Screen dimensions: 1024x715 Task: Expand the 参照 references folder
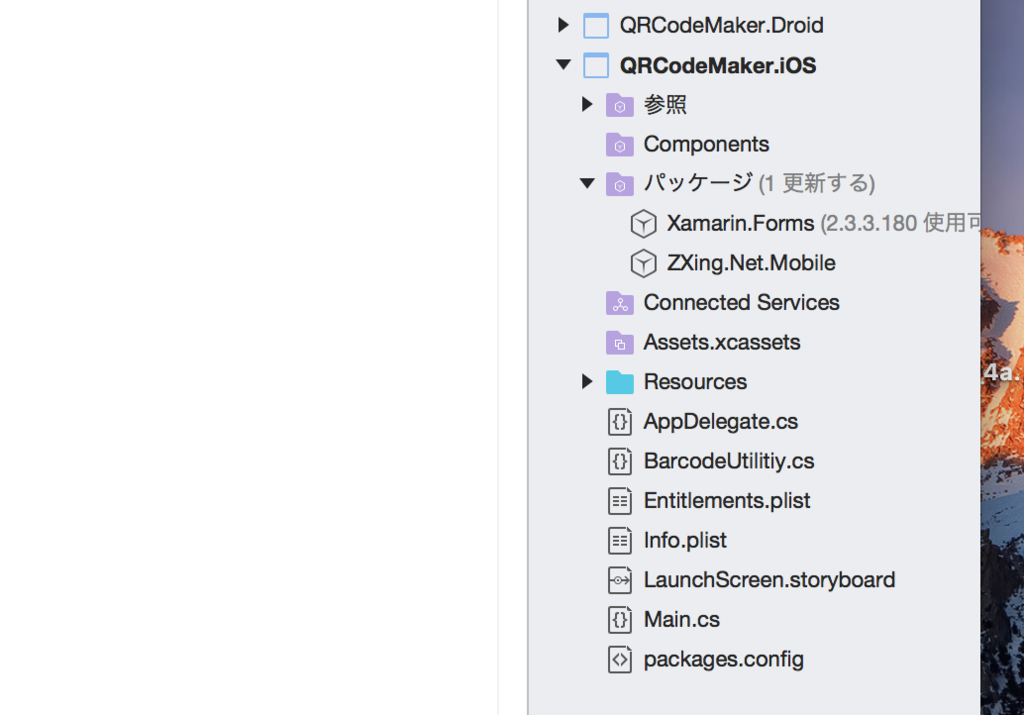pyautogui.click(x=587, y=104)
